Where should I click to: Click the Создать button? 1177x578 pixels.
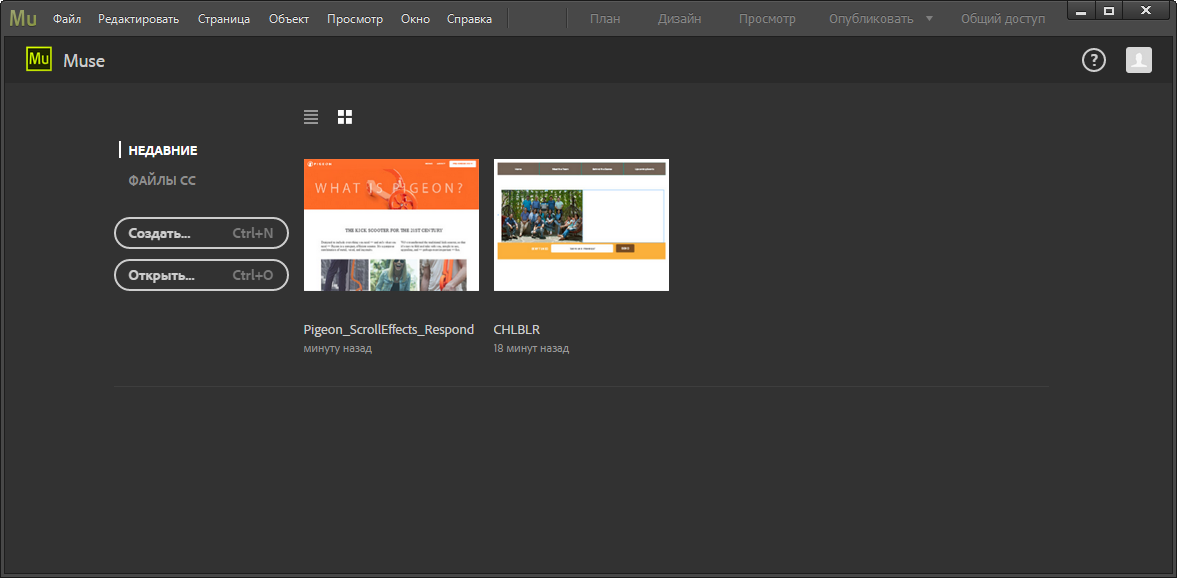[x=201, y=233]
